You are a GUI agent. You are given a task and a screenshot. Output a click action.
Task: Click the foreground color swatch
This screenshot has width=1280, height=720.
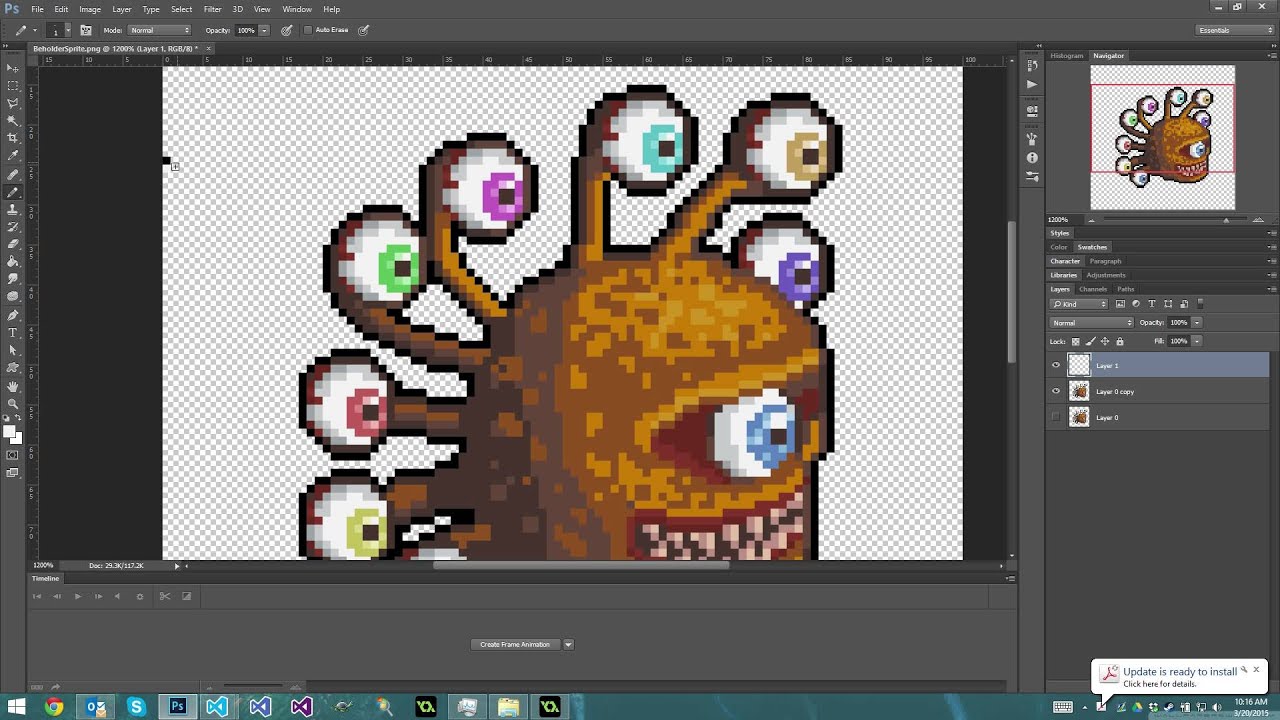coord(9,432)
